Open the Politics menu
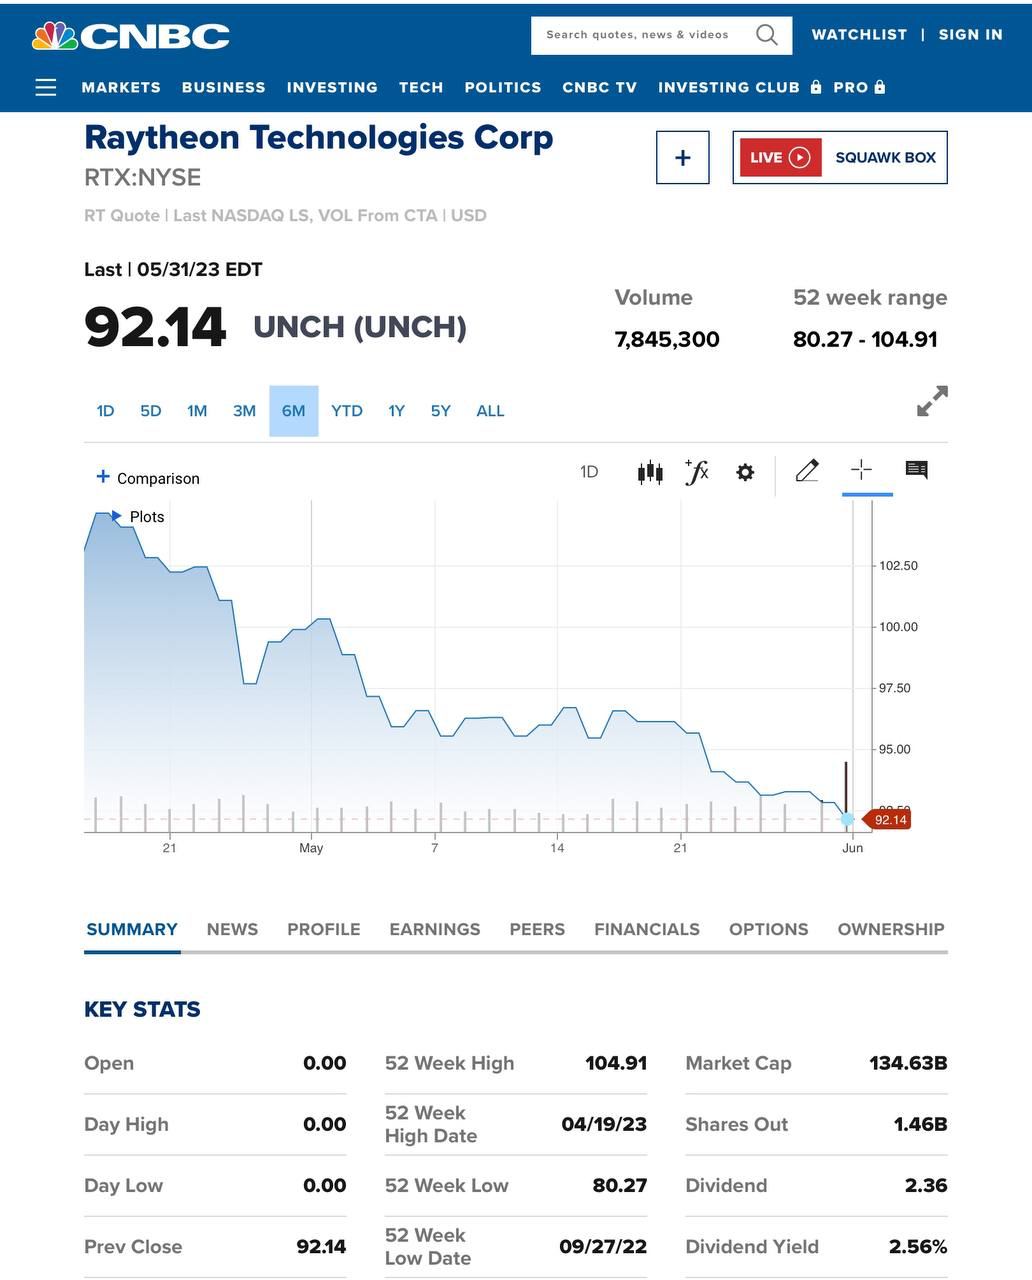The height and width of the screenshot is (1280, 1032). (x=503, y=87)
